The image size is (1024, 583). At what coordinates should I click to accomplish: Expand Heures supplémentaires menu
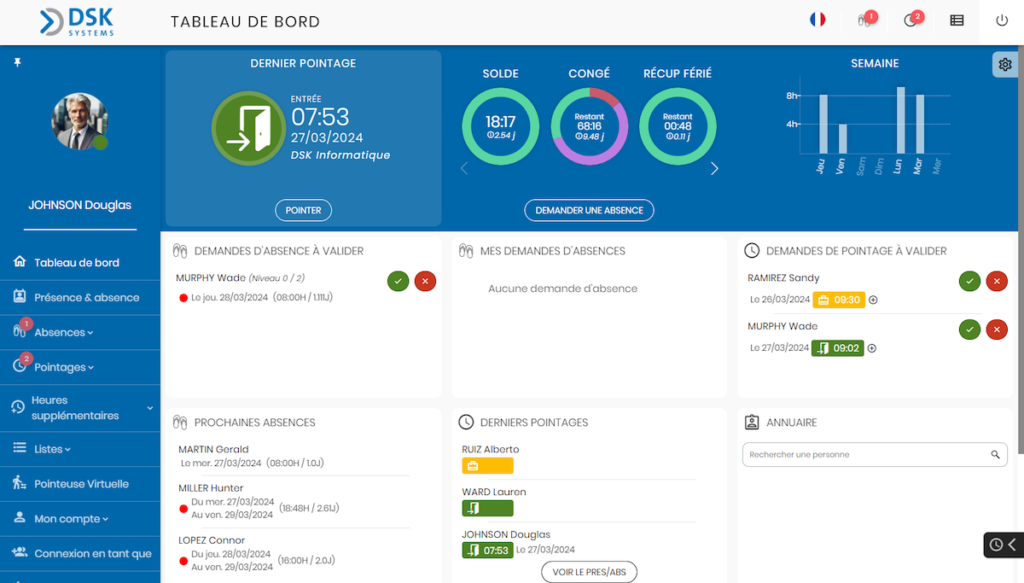click(x=80, y=408)
